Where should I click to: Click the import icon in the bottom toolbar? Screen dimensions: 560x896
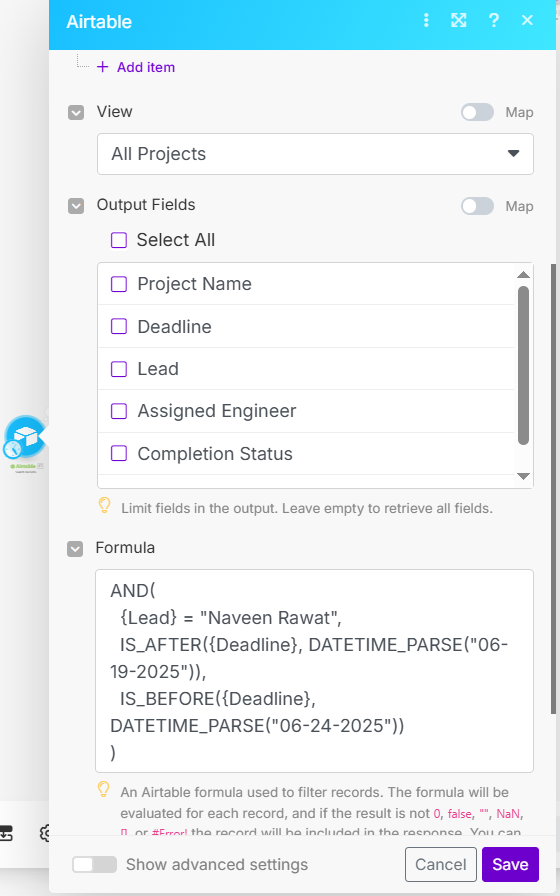click(6, 834)
